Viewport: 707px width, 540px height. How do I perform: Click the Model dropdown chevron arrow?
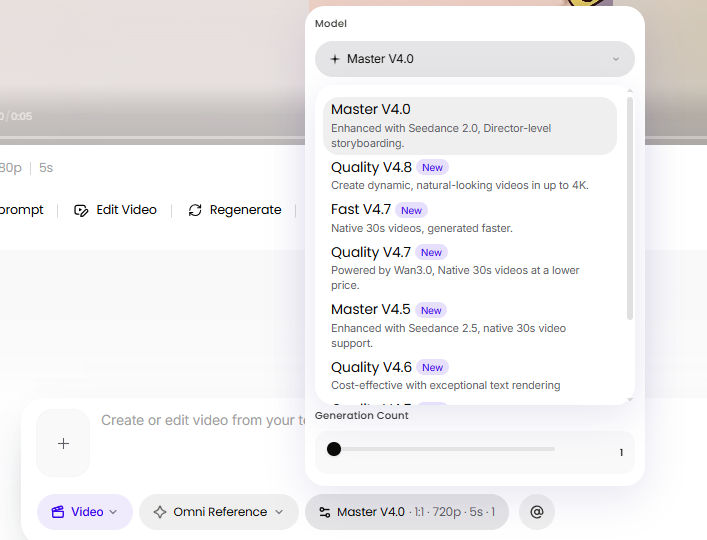616,59
